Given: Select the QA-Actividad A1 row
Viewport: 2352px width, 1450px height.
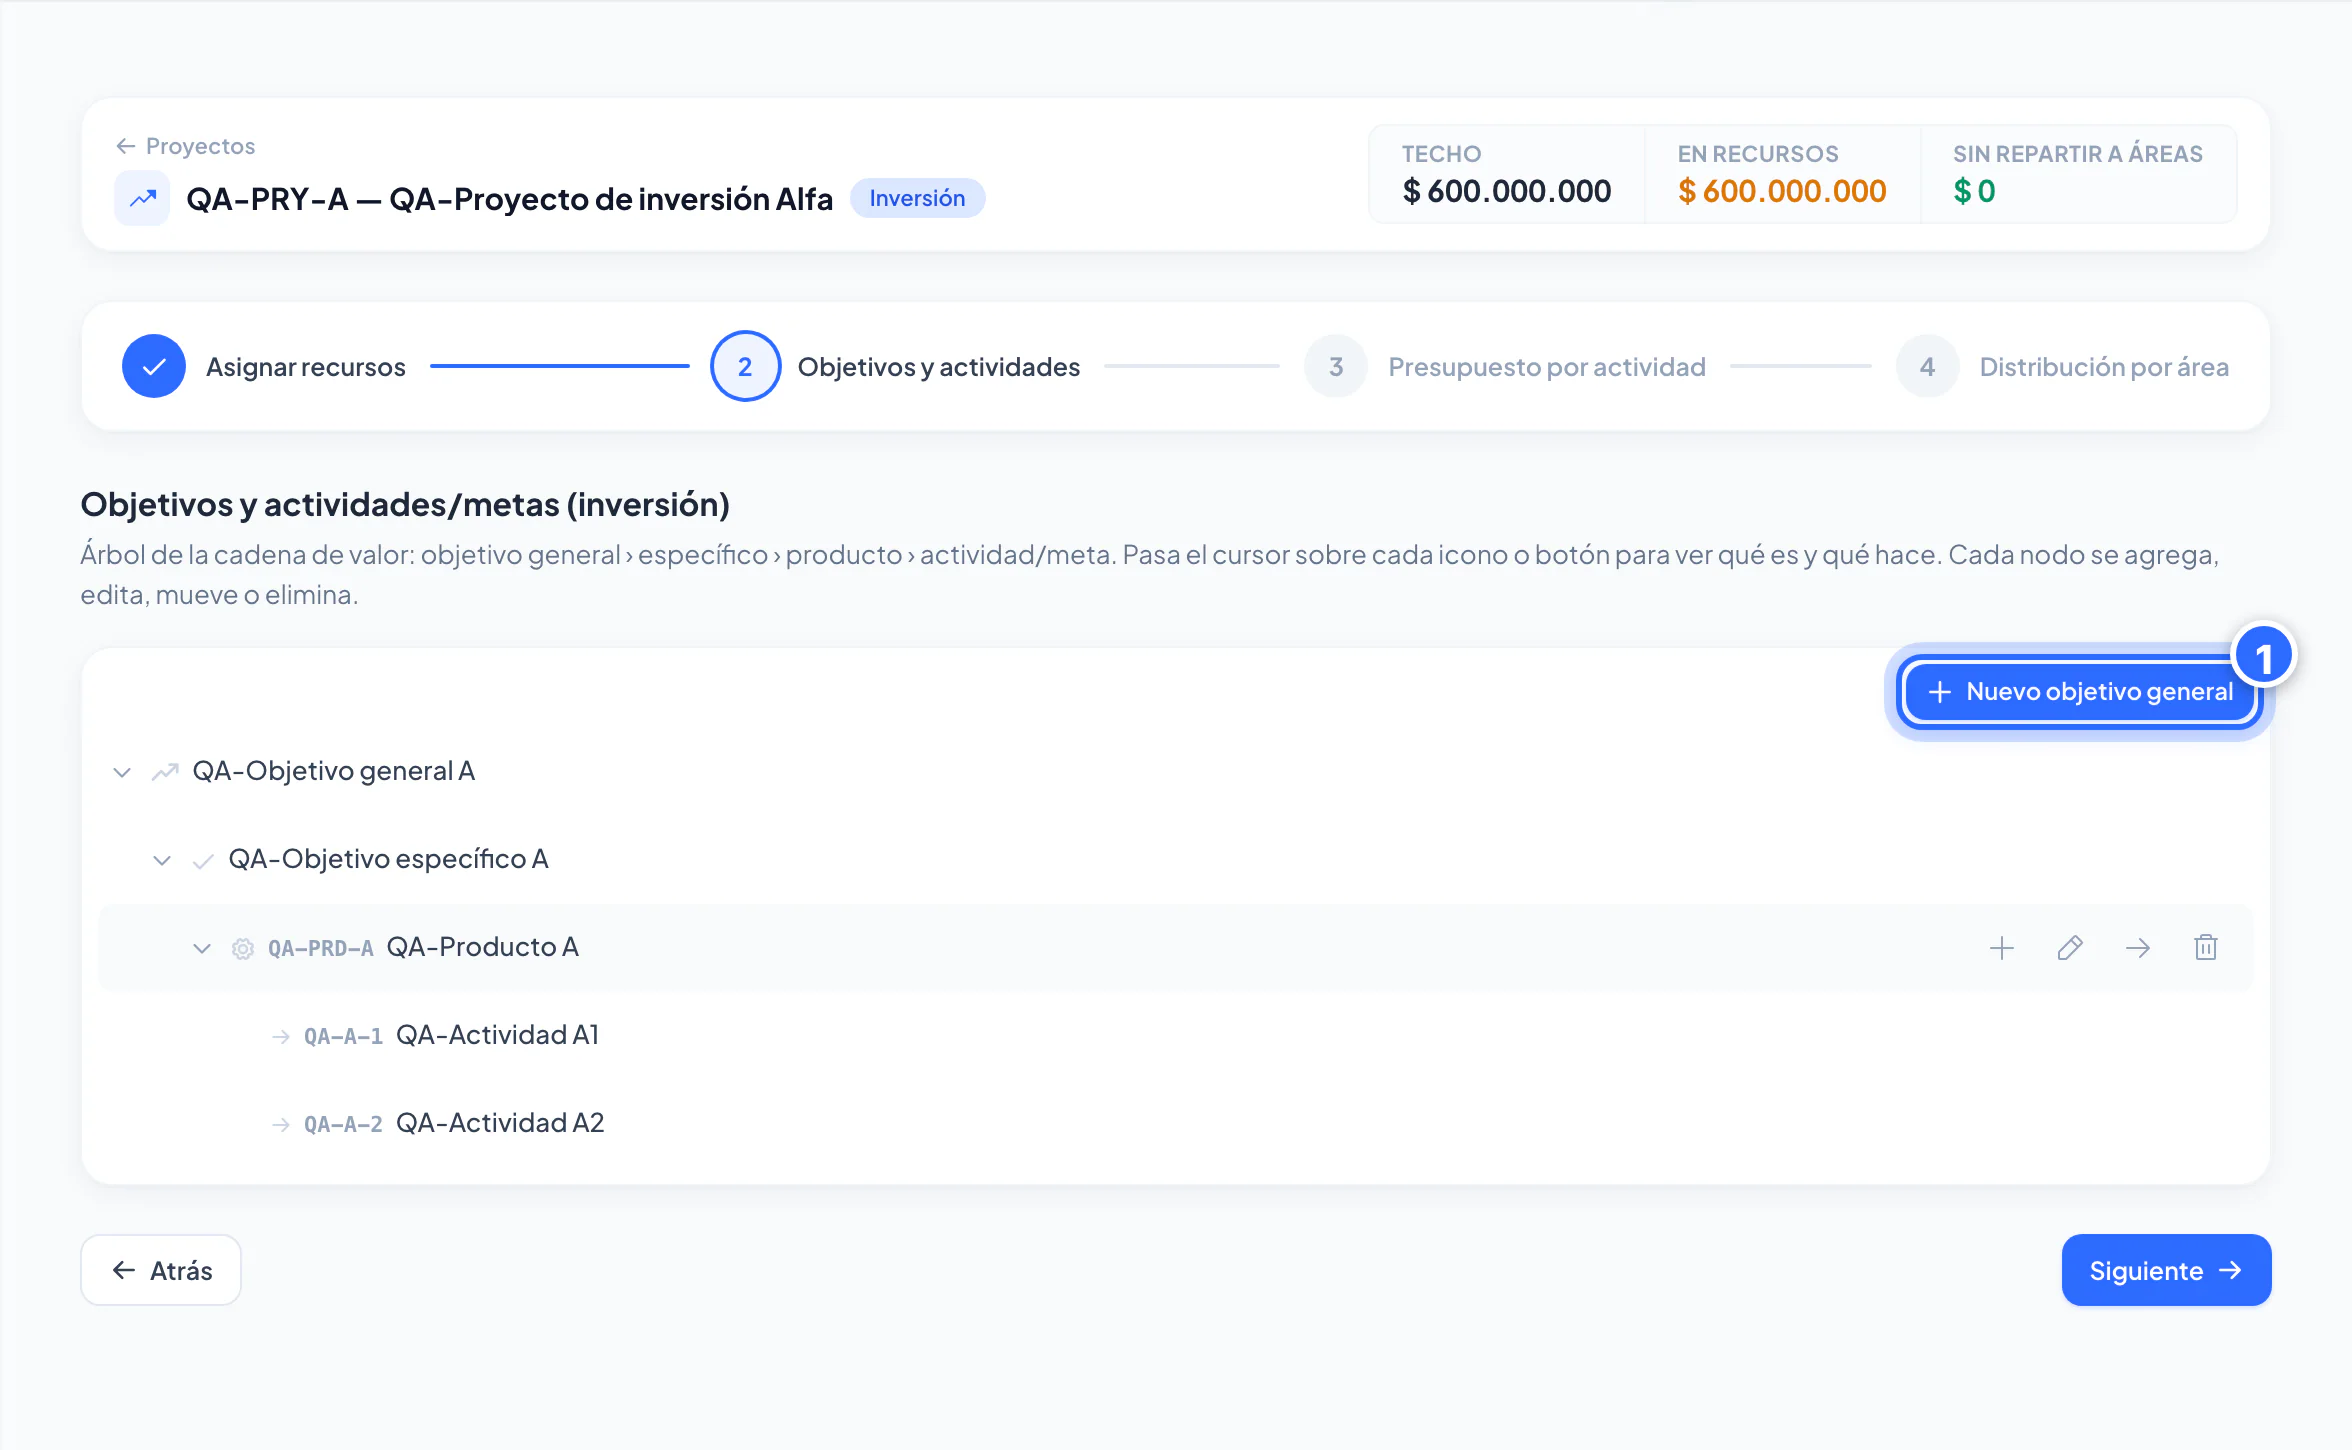Looking at the screenshot, I should pyautogui.click(x=1176, y=1036).
